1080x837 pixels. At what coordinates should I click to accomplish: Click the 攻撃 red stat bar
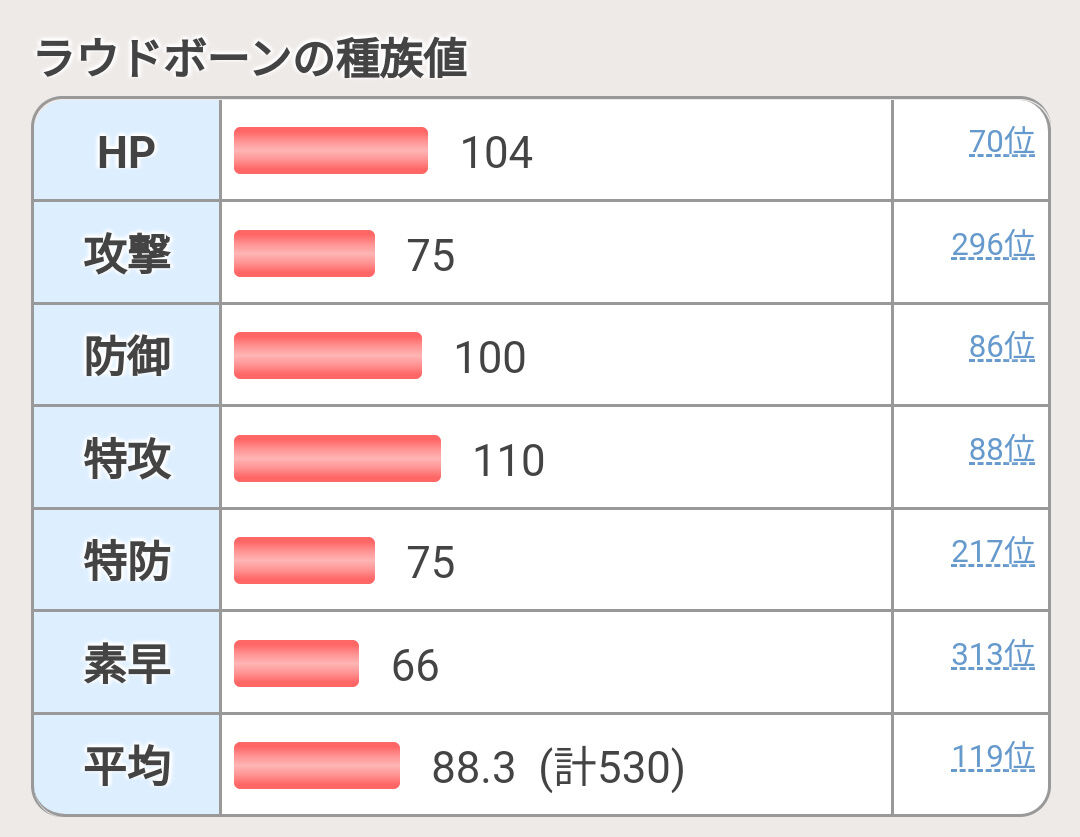pos(304,254)
